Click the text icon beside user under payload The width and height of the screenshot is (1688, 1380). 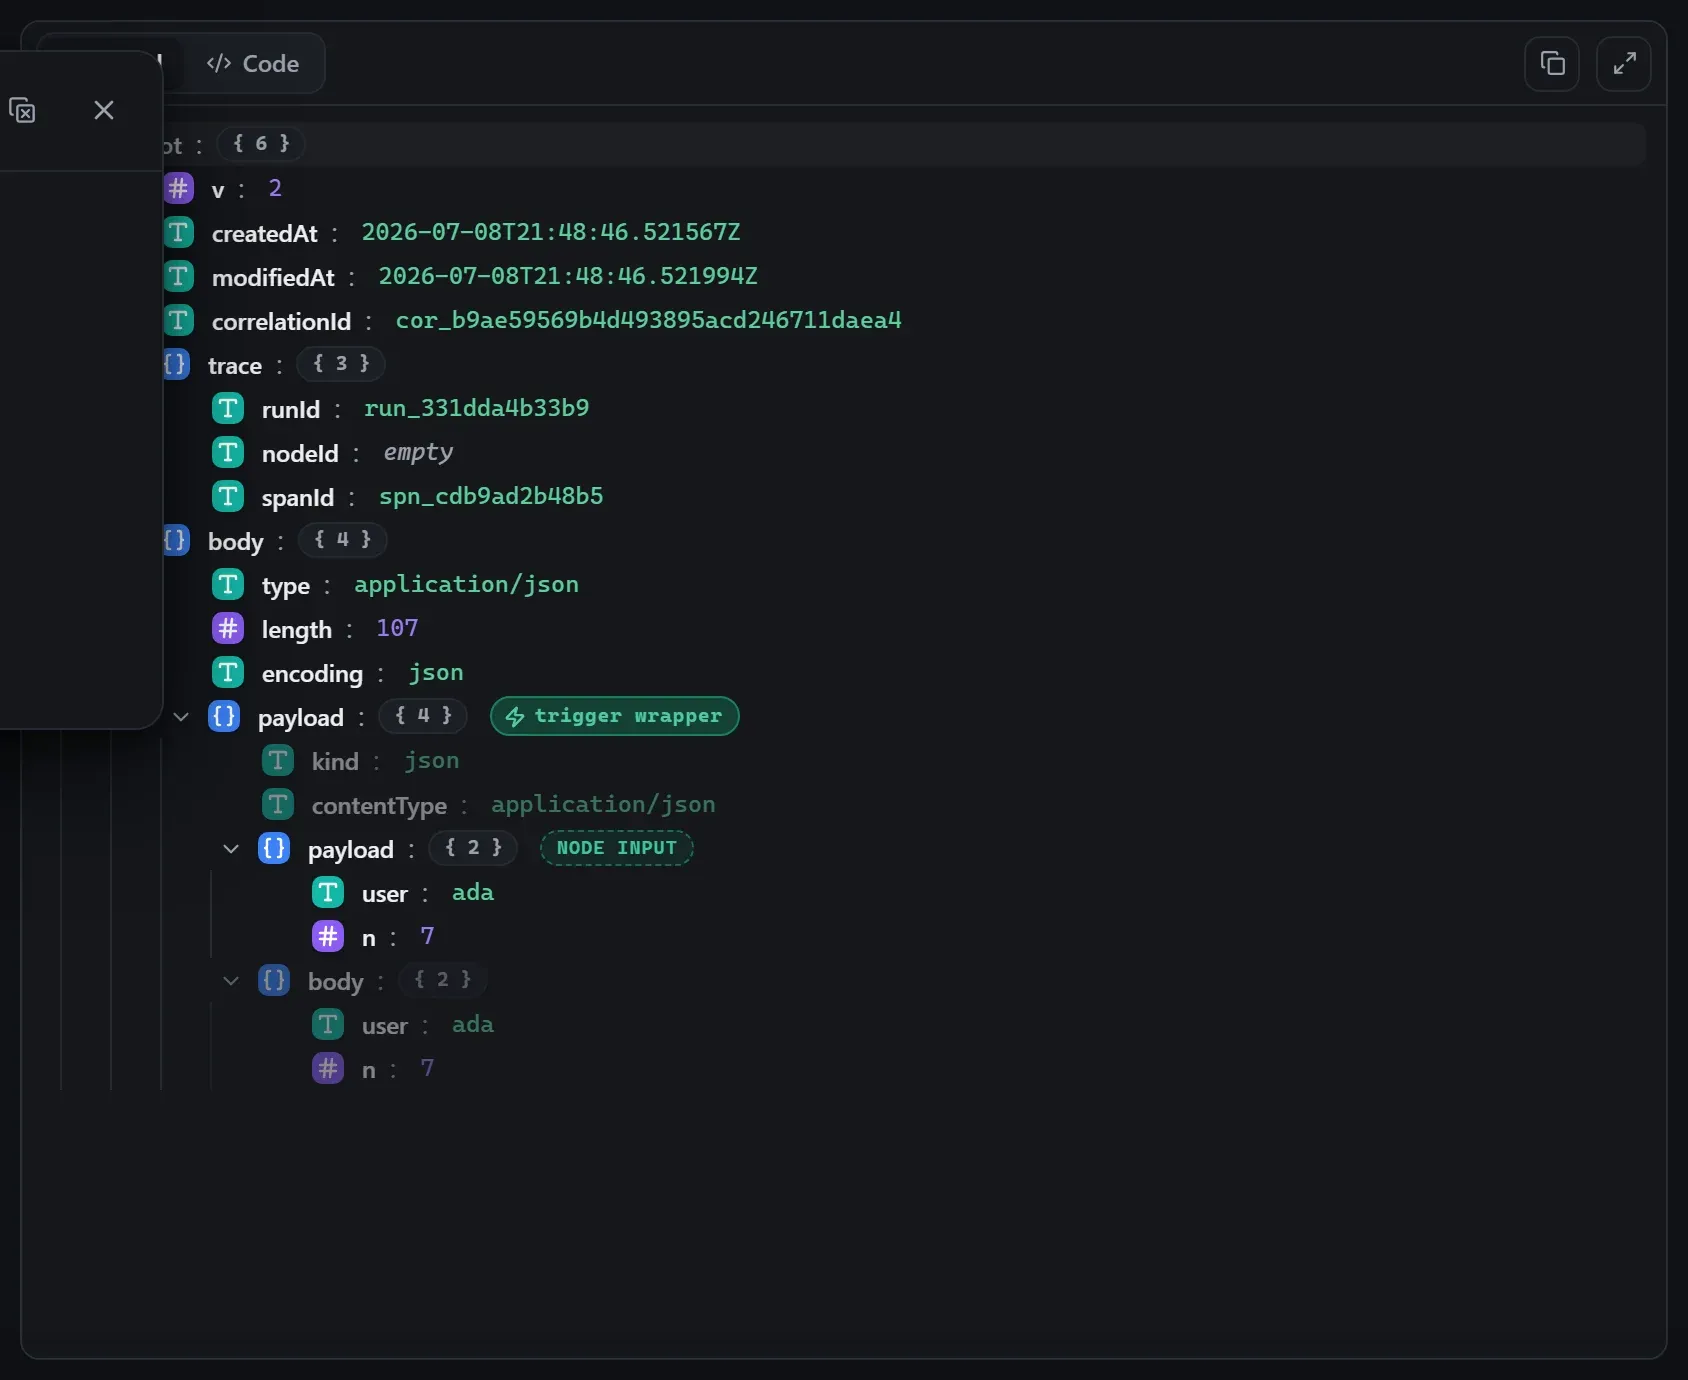click(x=328, y=892)
